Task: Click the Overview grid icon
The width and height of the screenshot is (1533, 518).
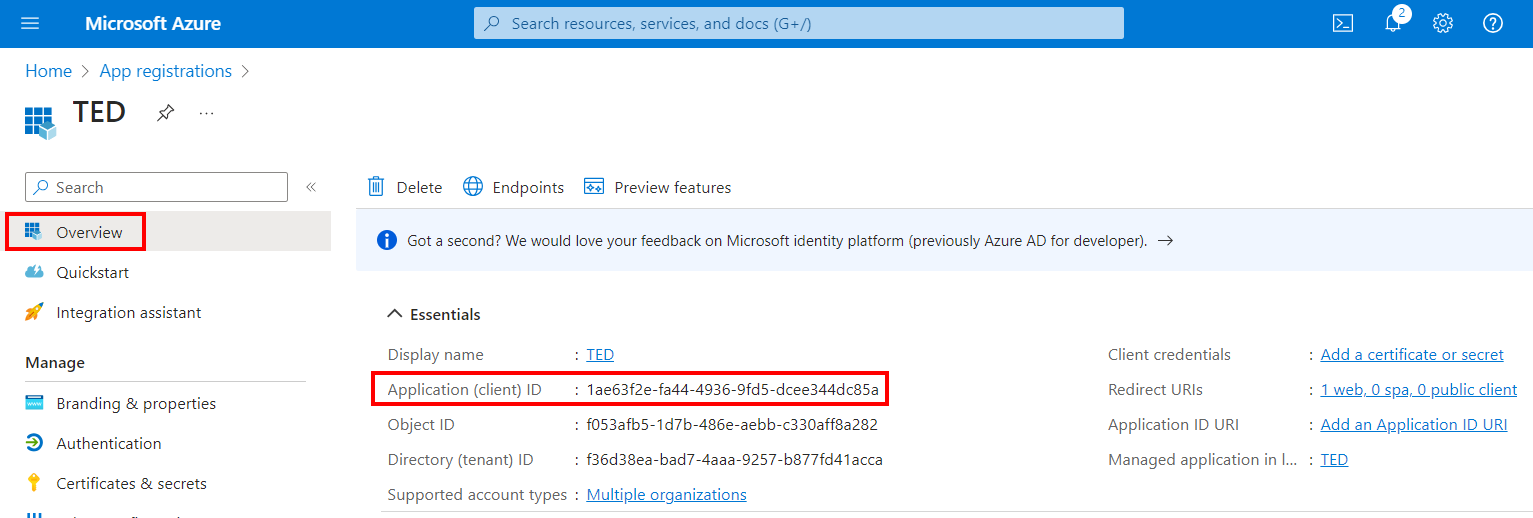Action: pos(34,232)
